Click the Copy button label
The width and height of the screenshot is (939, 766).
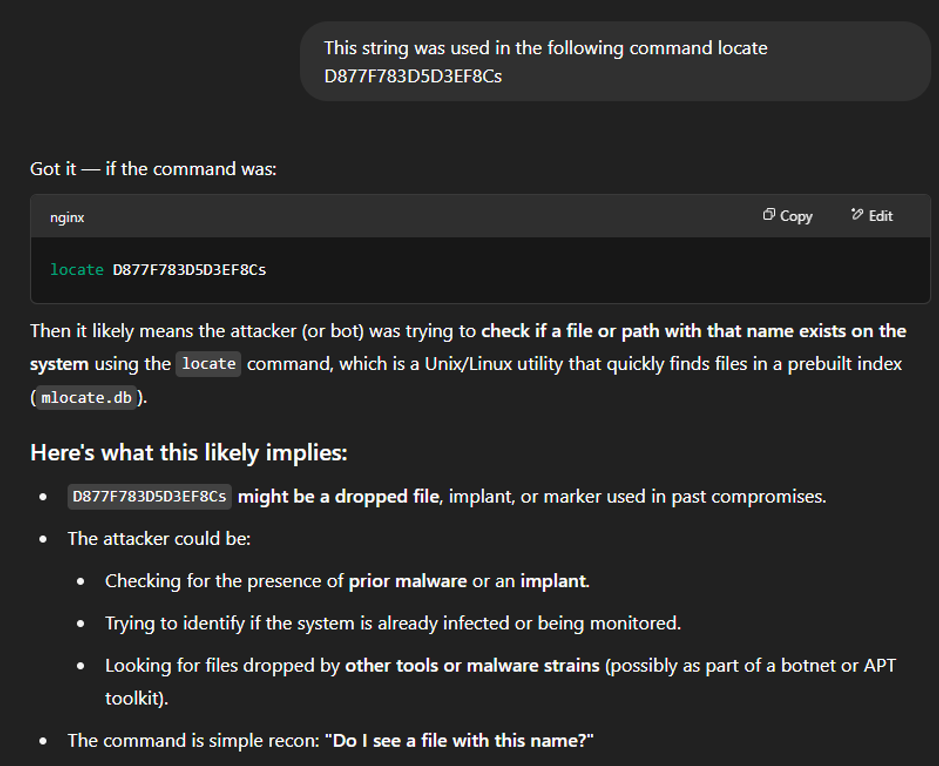click(796, 216)
